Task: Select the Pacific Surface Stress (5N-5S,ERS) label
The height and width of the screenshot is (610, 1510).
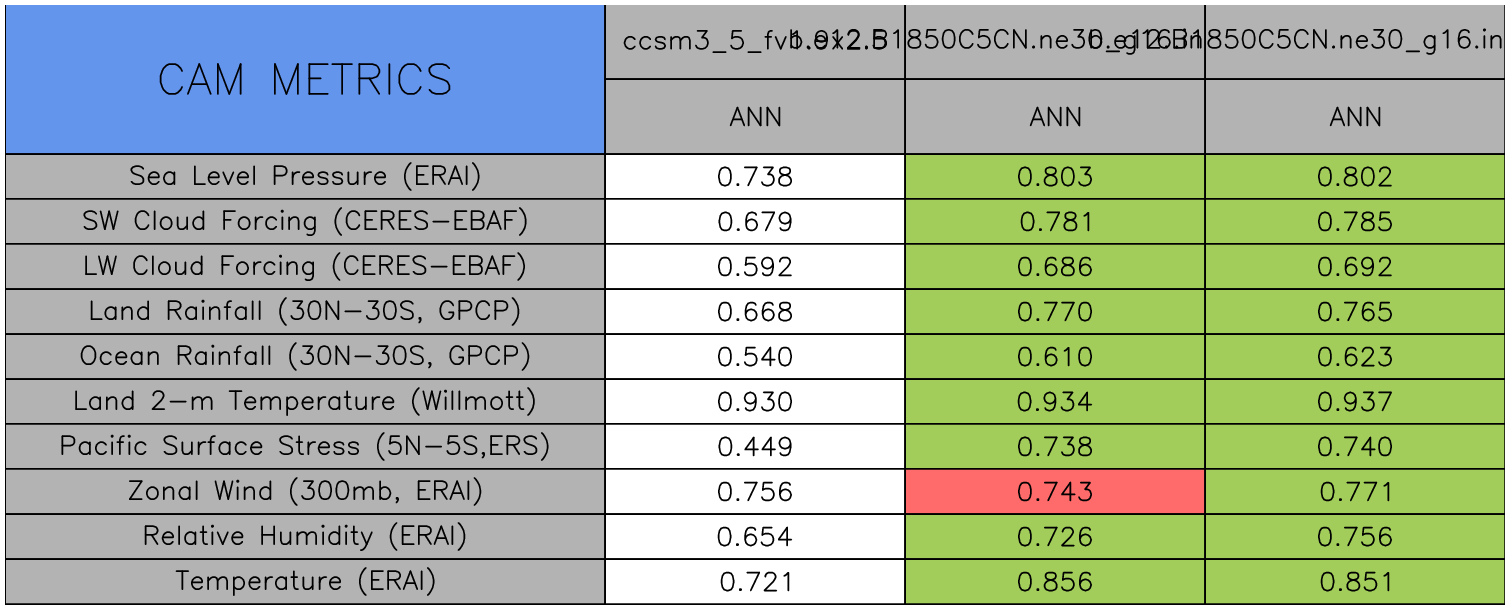Action: pyautogui.click(x=305, y=446)
